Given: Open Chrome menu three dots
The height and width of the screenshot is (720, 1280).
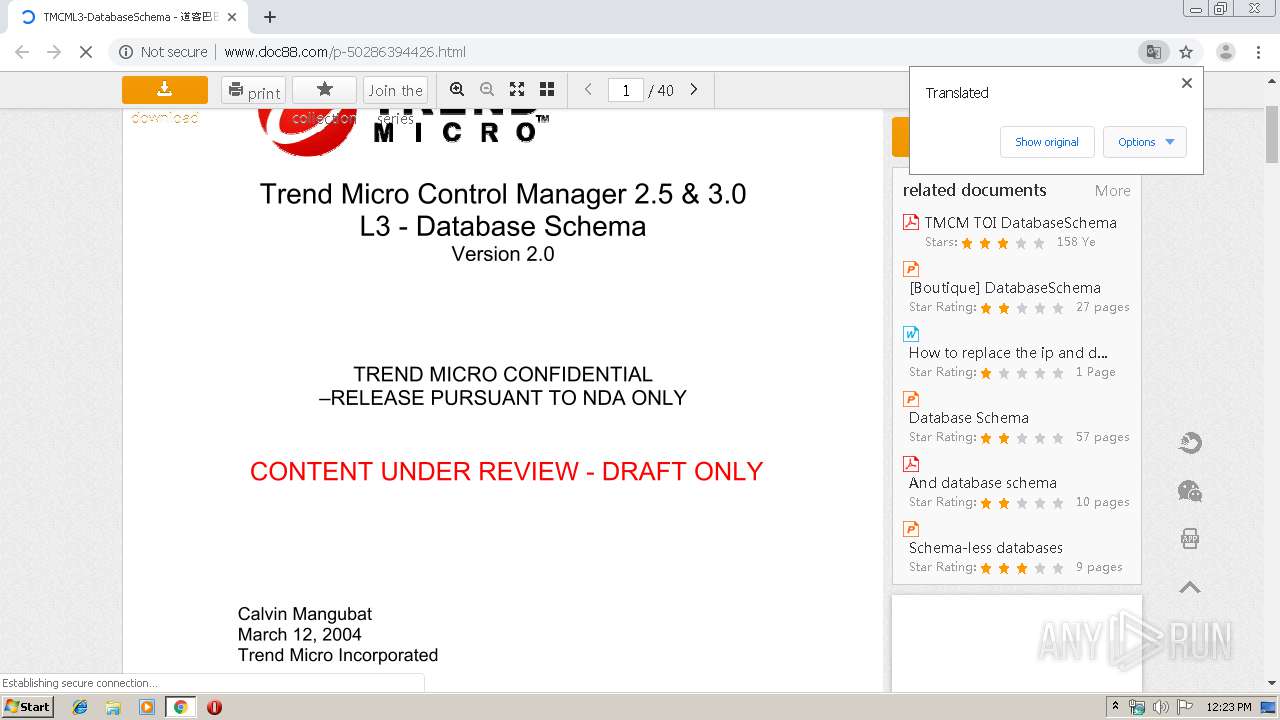Looking at the screenshot, I should point(1259,52).
